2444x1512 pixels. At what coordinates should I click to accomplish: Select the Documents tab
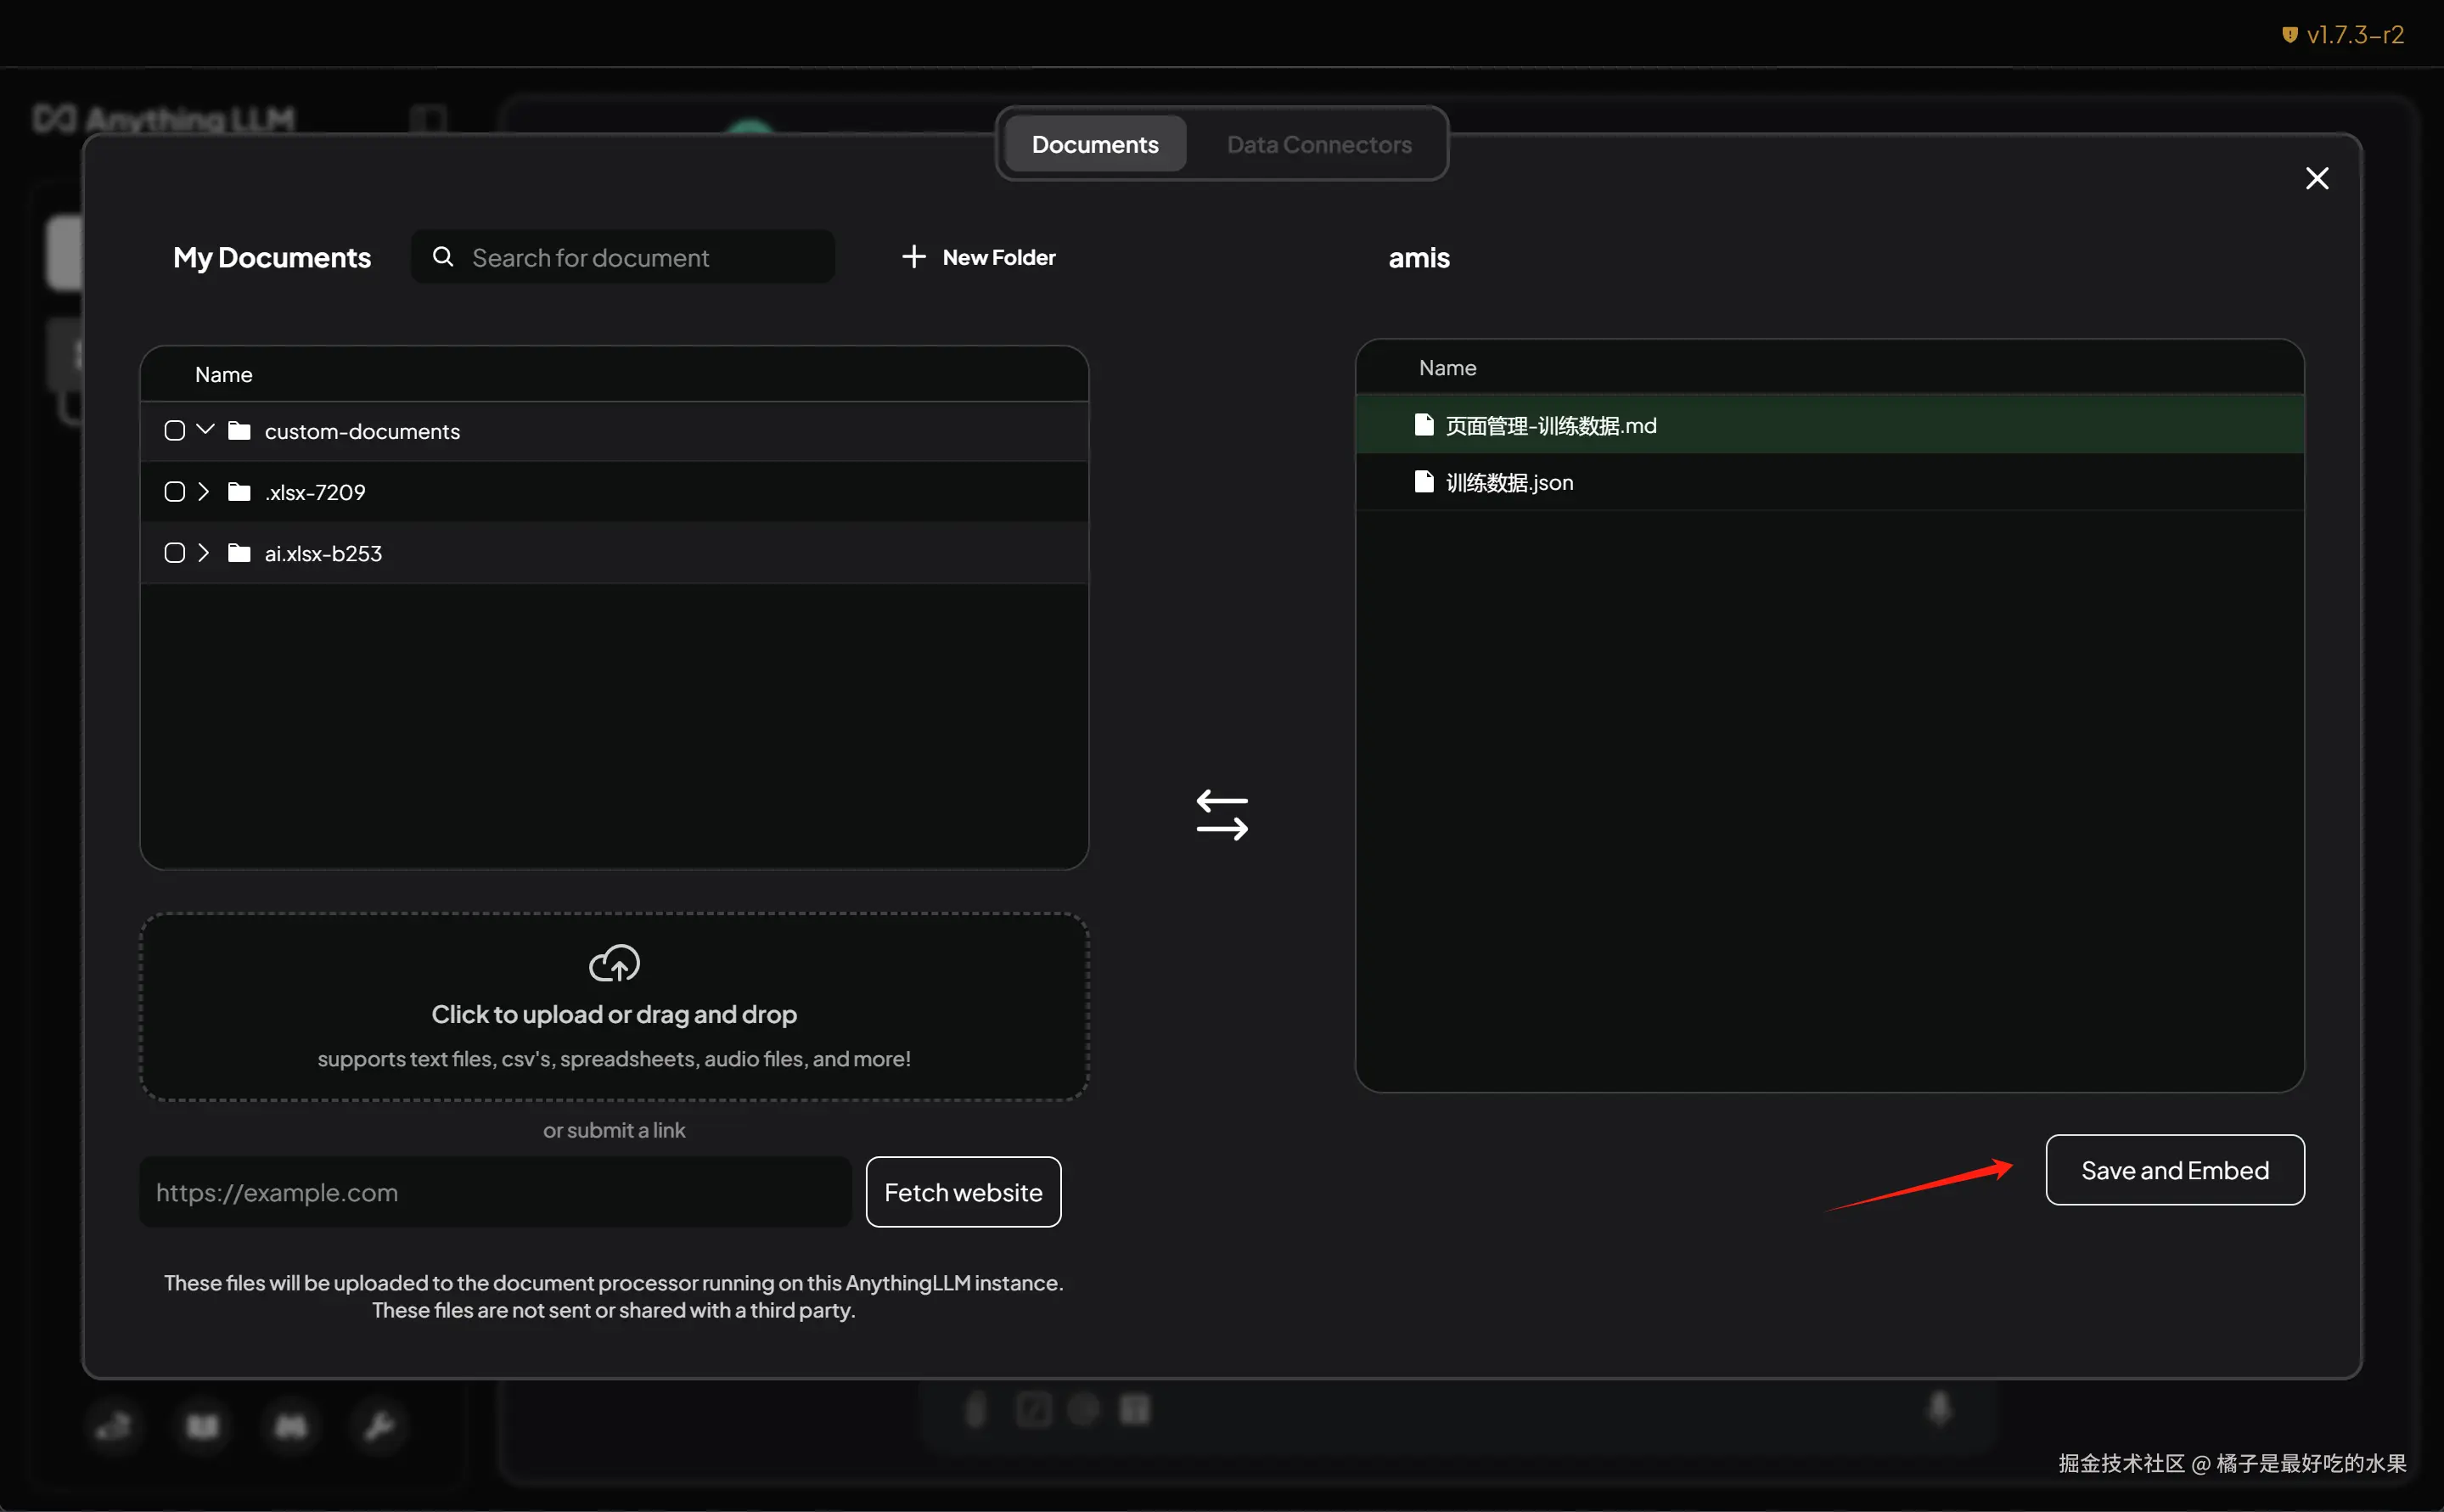tap(1094, 145)
